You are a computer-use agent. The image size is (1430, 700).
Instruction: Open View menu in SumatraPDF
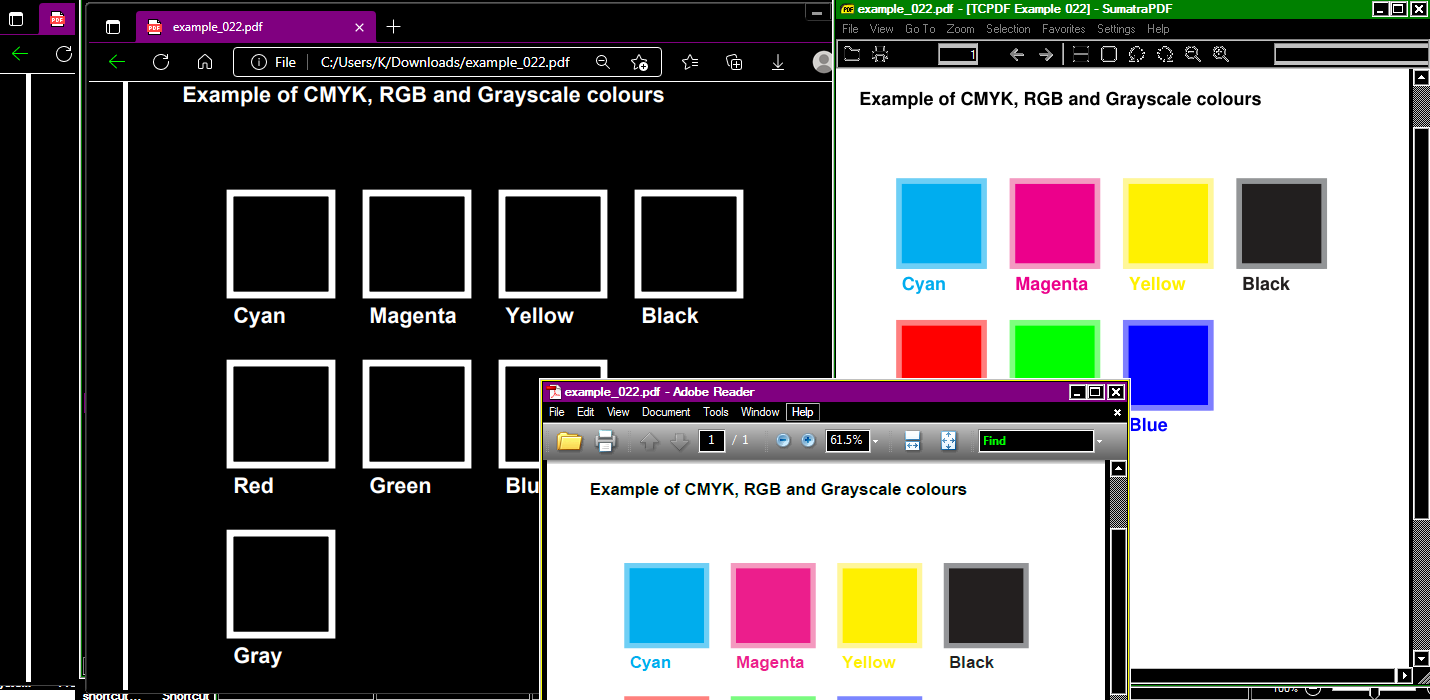pyautogui.click(x=882, y=29)
